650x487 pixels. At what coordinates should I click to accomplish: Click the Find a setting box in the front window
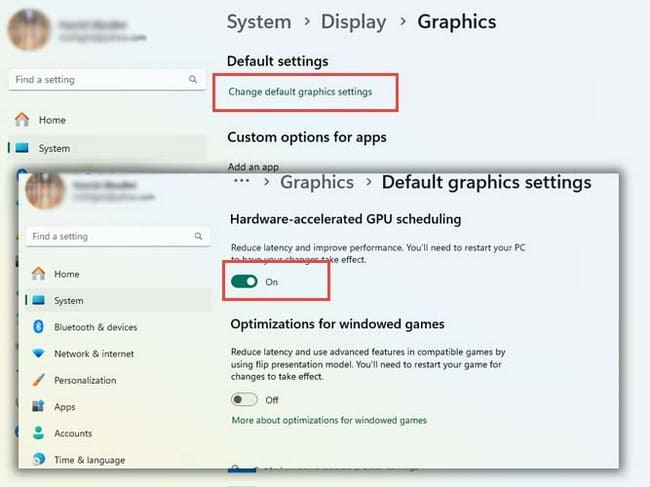coord(110,237)
